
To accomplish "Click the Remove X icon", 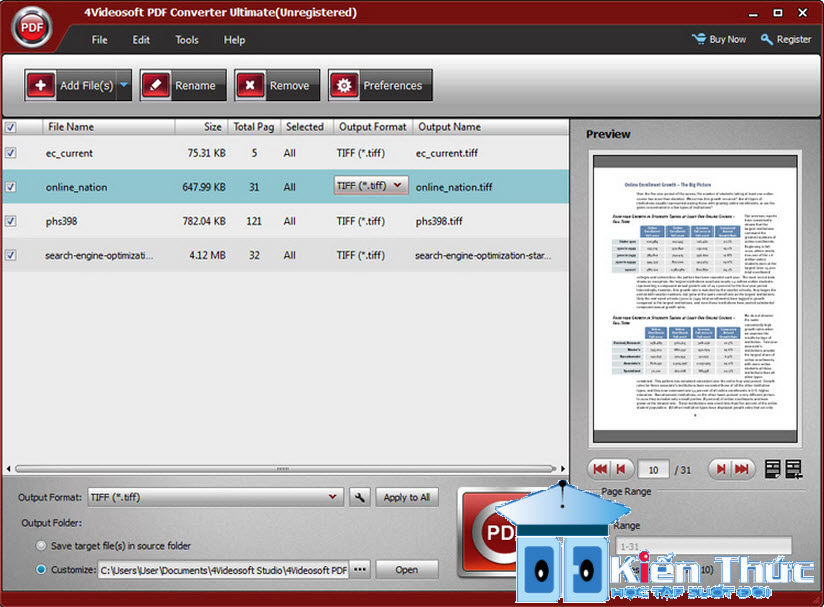I will tap(250, 85).
